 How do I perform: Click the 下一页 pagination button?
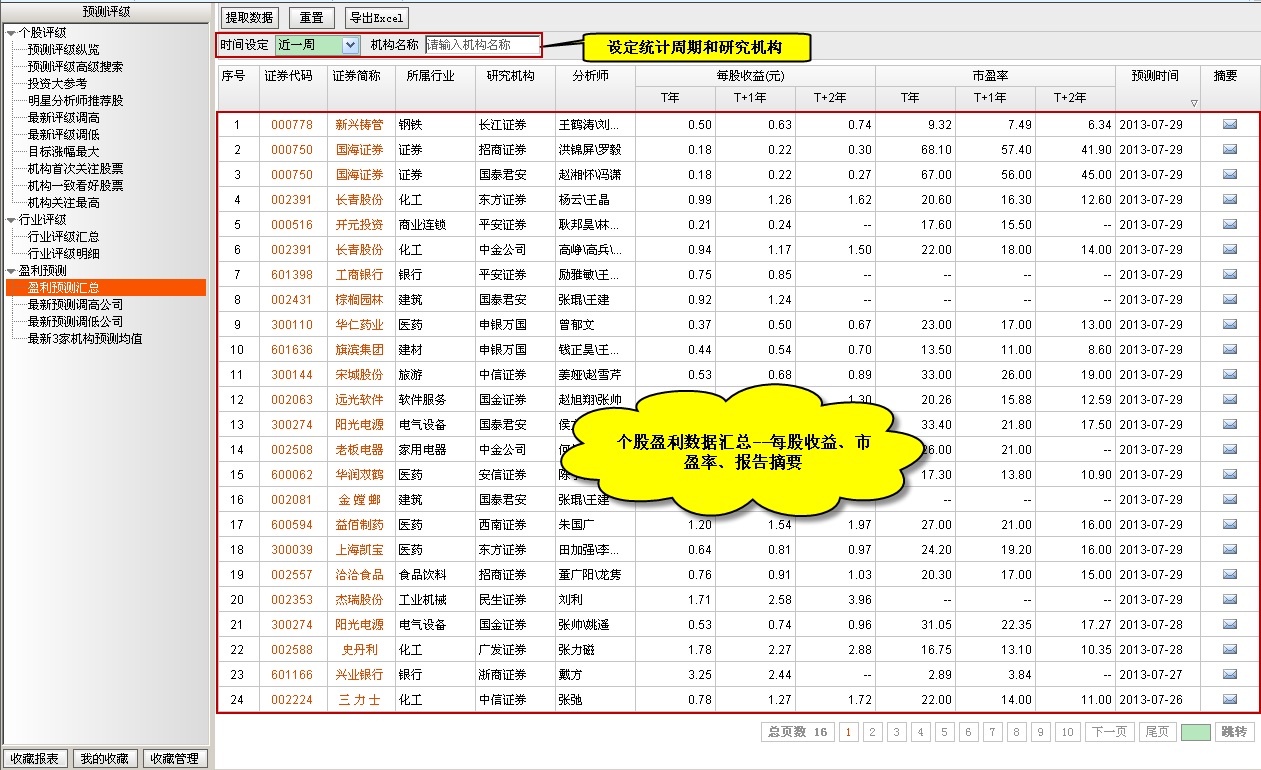1109,733
